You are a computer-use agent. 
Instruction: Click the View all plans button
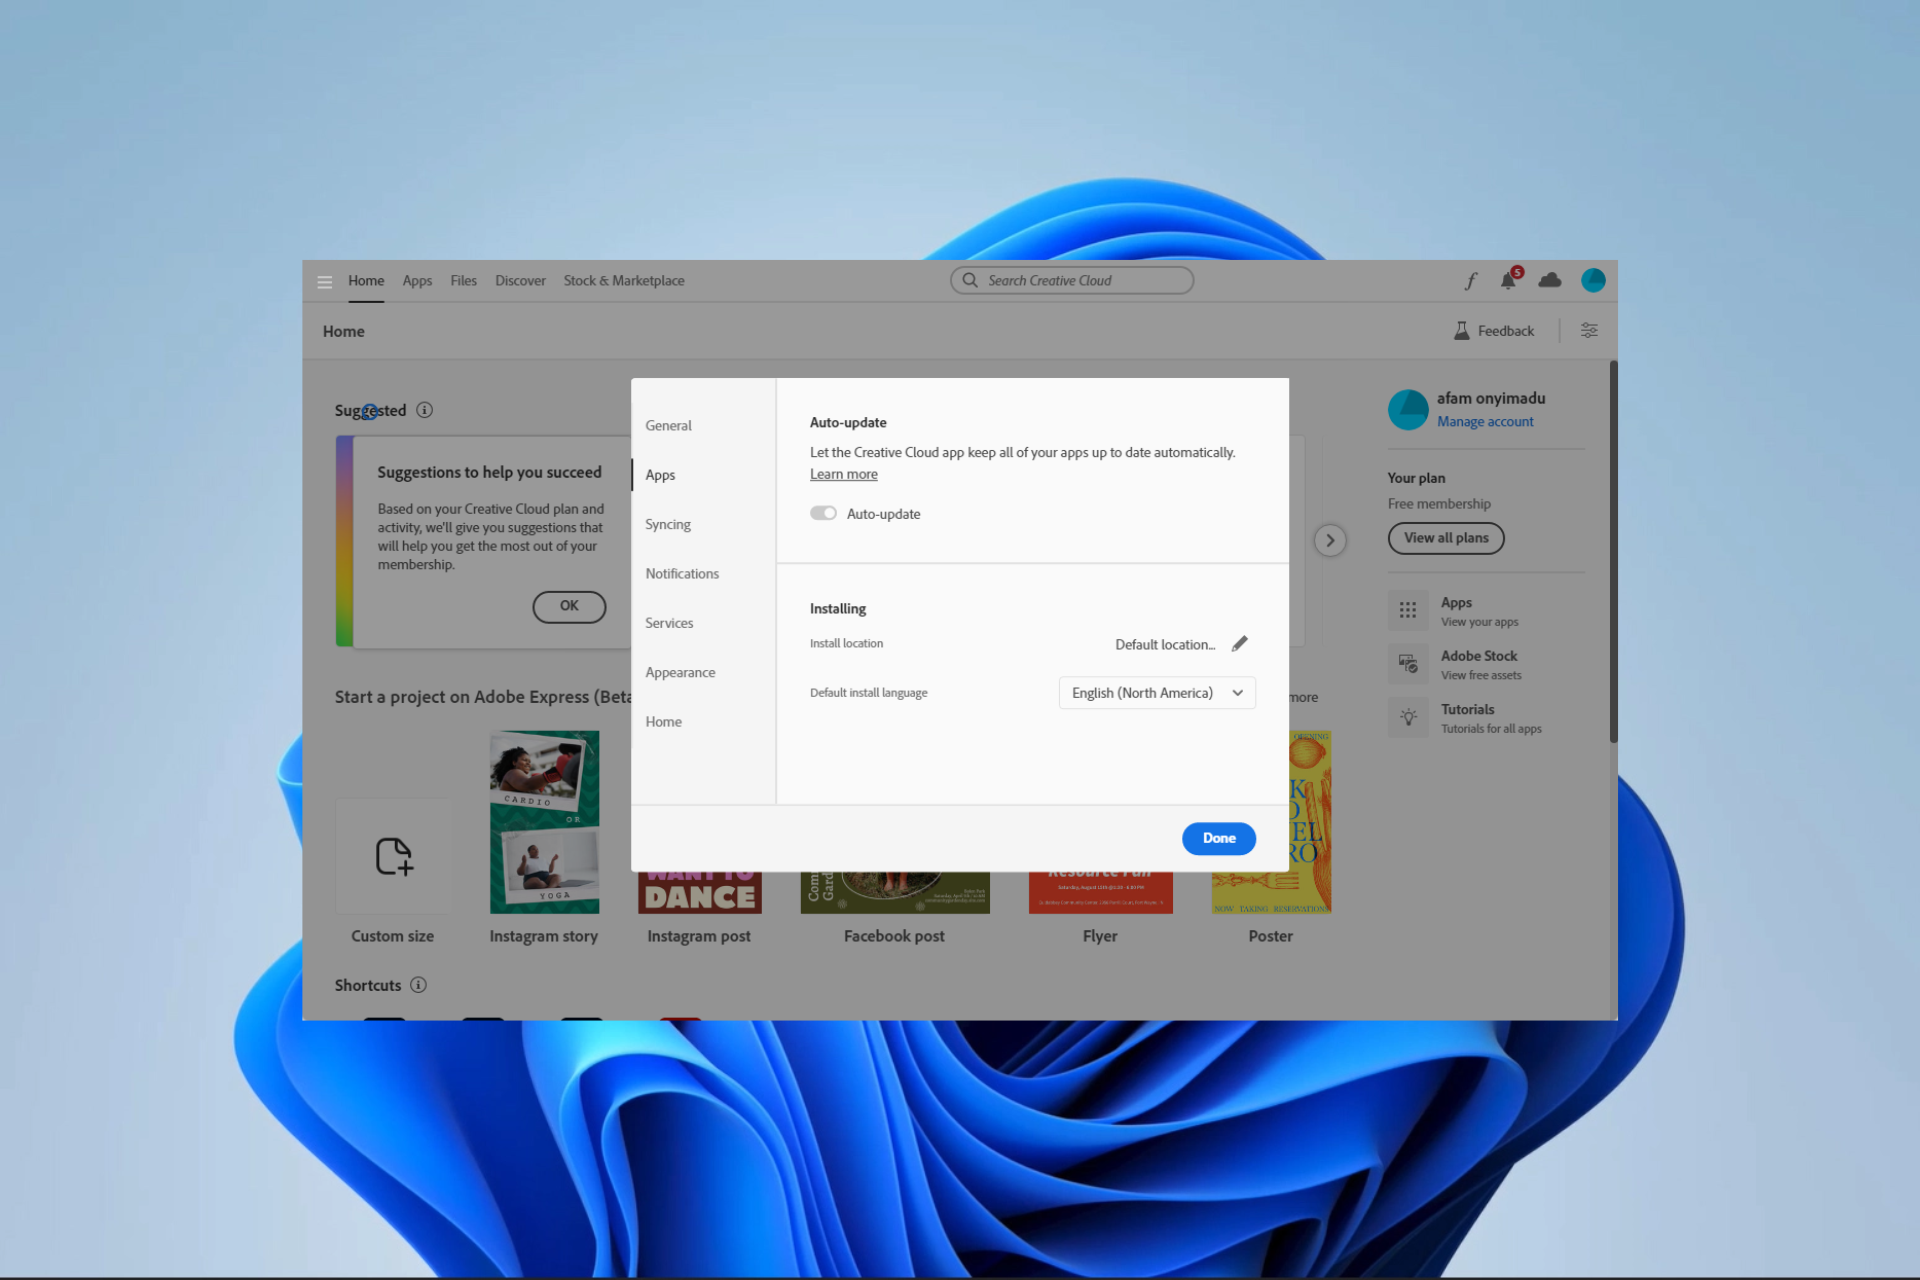coord(1445,538)
